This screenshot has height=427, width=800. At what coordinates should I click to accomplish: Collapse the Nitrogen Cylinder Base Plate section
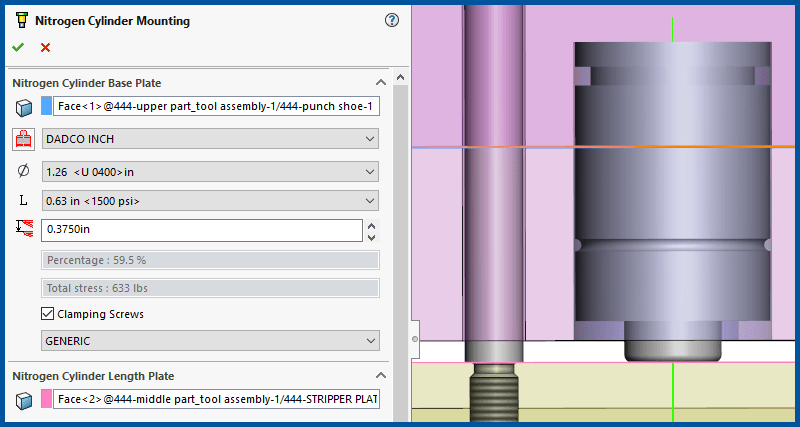[x=380, y=83]
